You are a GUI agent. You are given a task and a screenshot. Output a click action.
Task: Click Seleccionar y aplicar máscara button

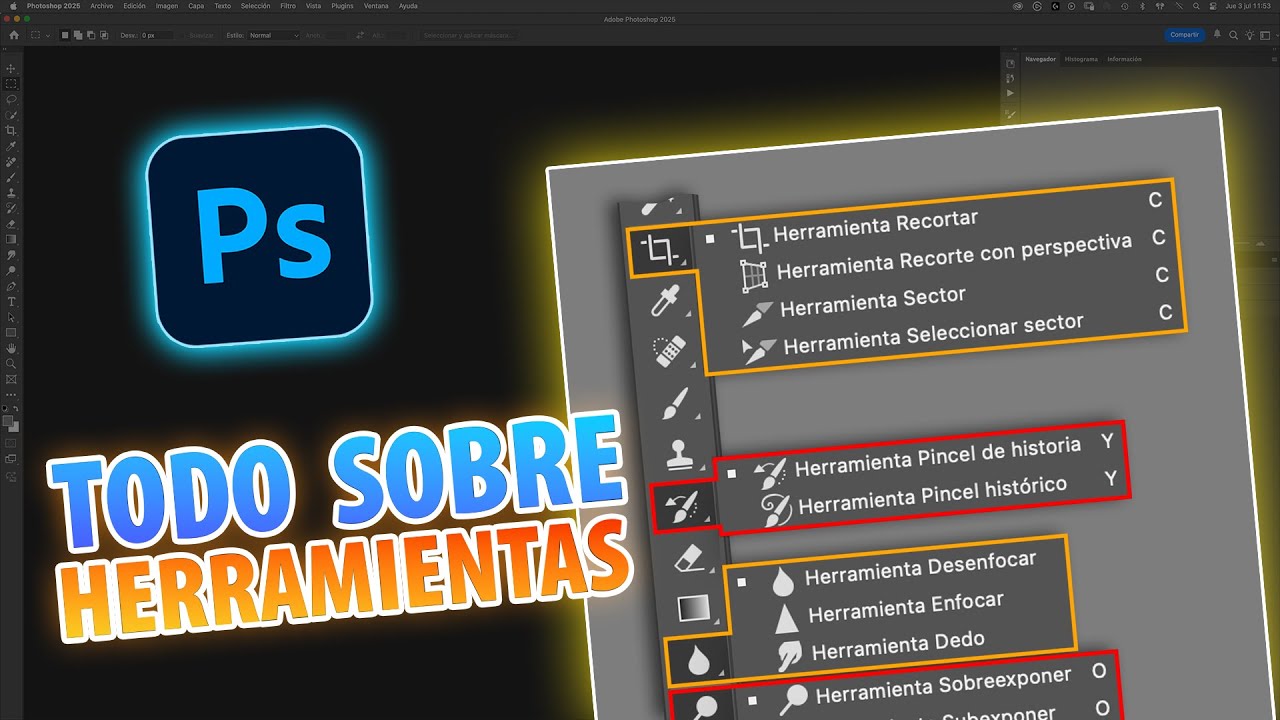(x=468, y=35)
